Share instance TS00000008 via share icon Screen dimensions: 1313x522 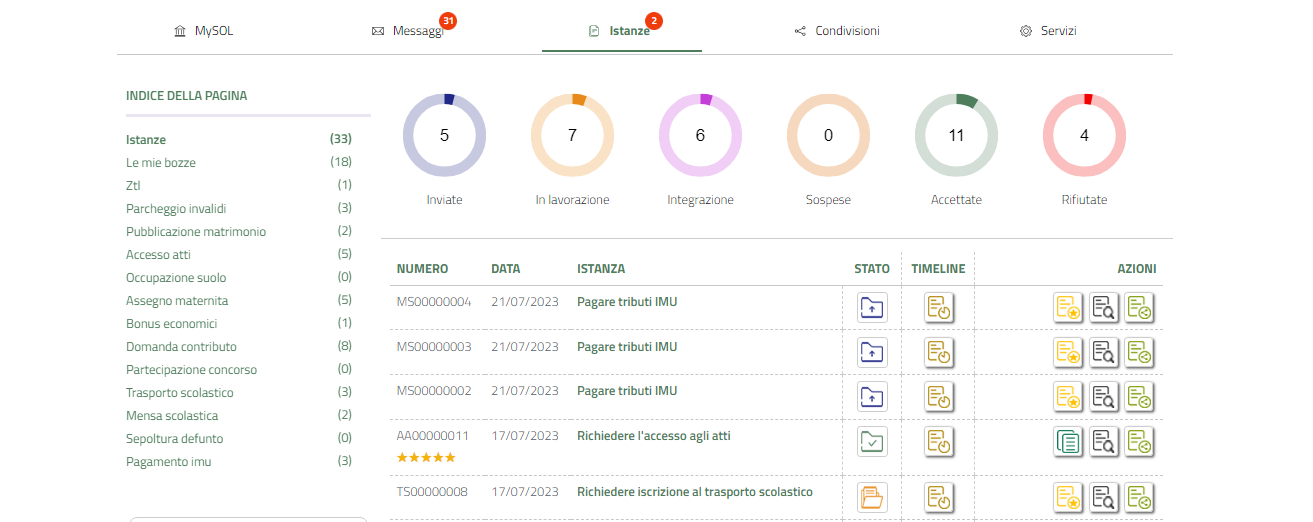pyautogui.click(x=1139, y=497)
